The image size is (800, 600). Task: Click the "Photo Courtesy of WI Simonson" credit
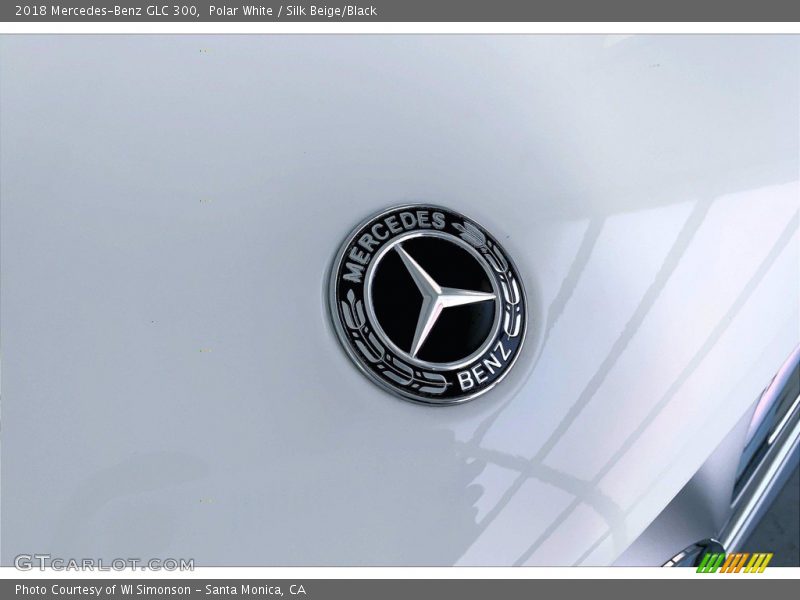pyautogui.click(x=103, y=590)
